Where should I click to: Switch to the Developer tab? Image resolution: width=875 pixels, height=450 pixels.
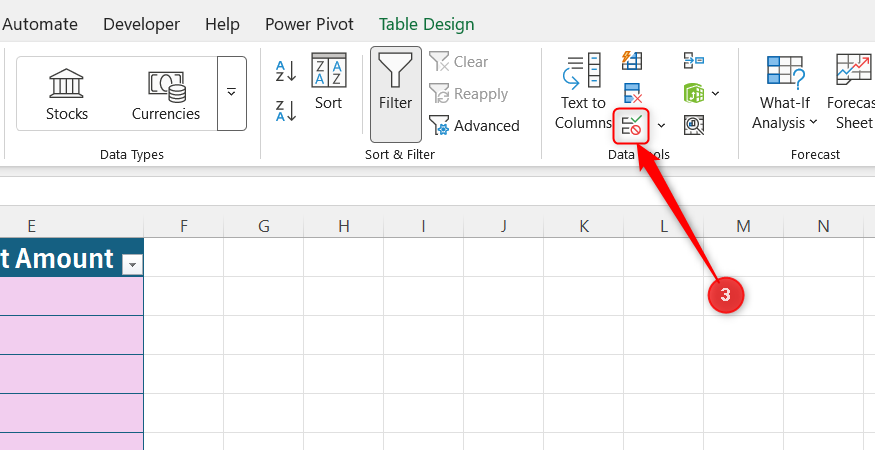(x=141, y=24)
